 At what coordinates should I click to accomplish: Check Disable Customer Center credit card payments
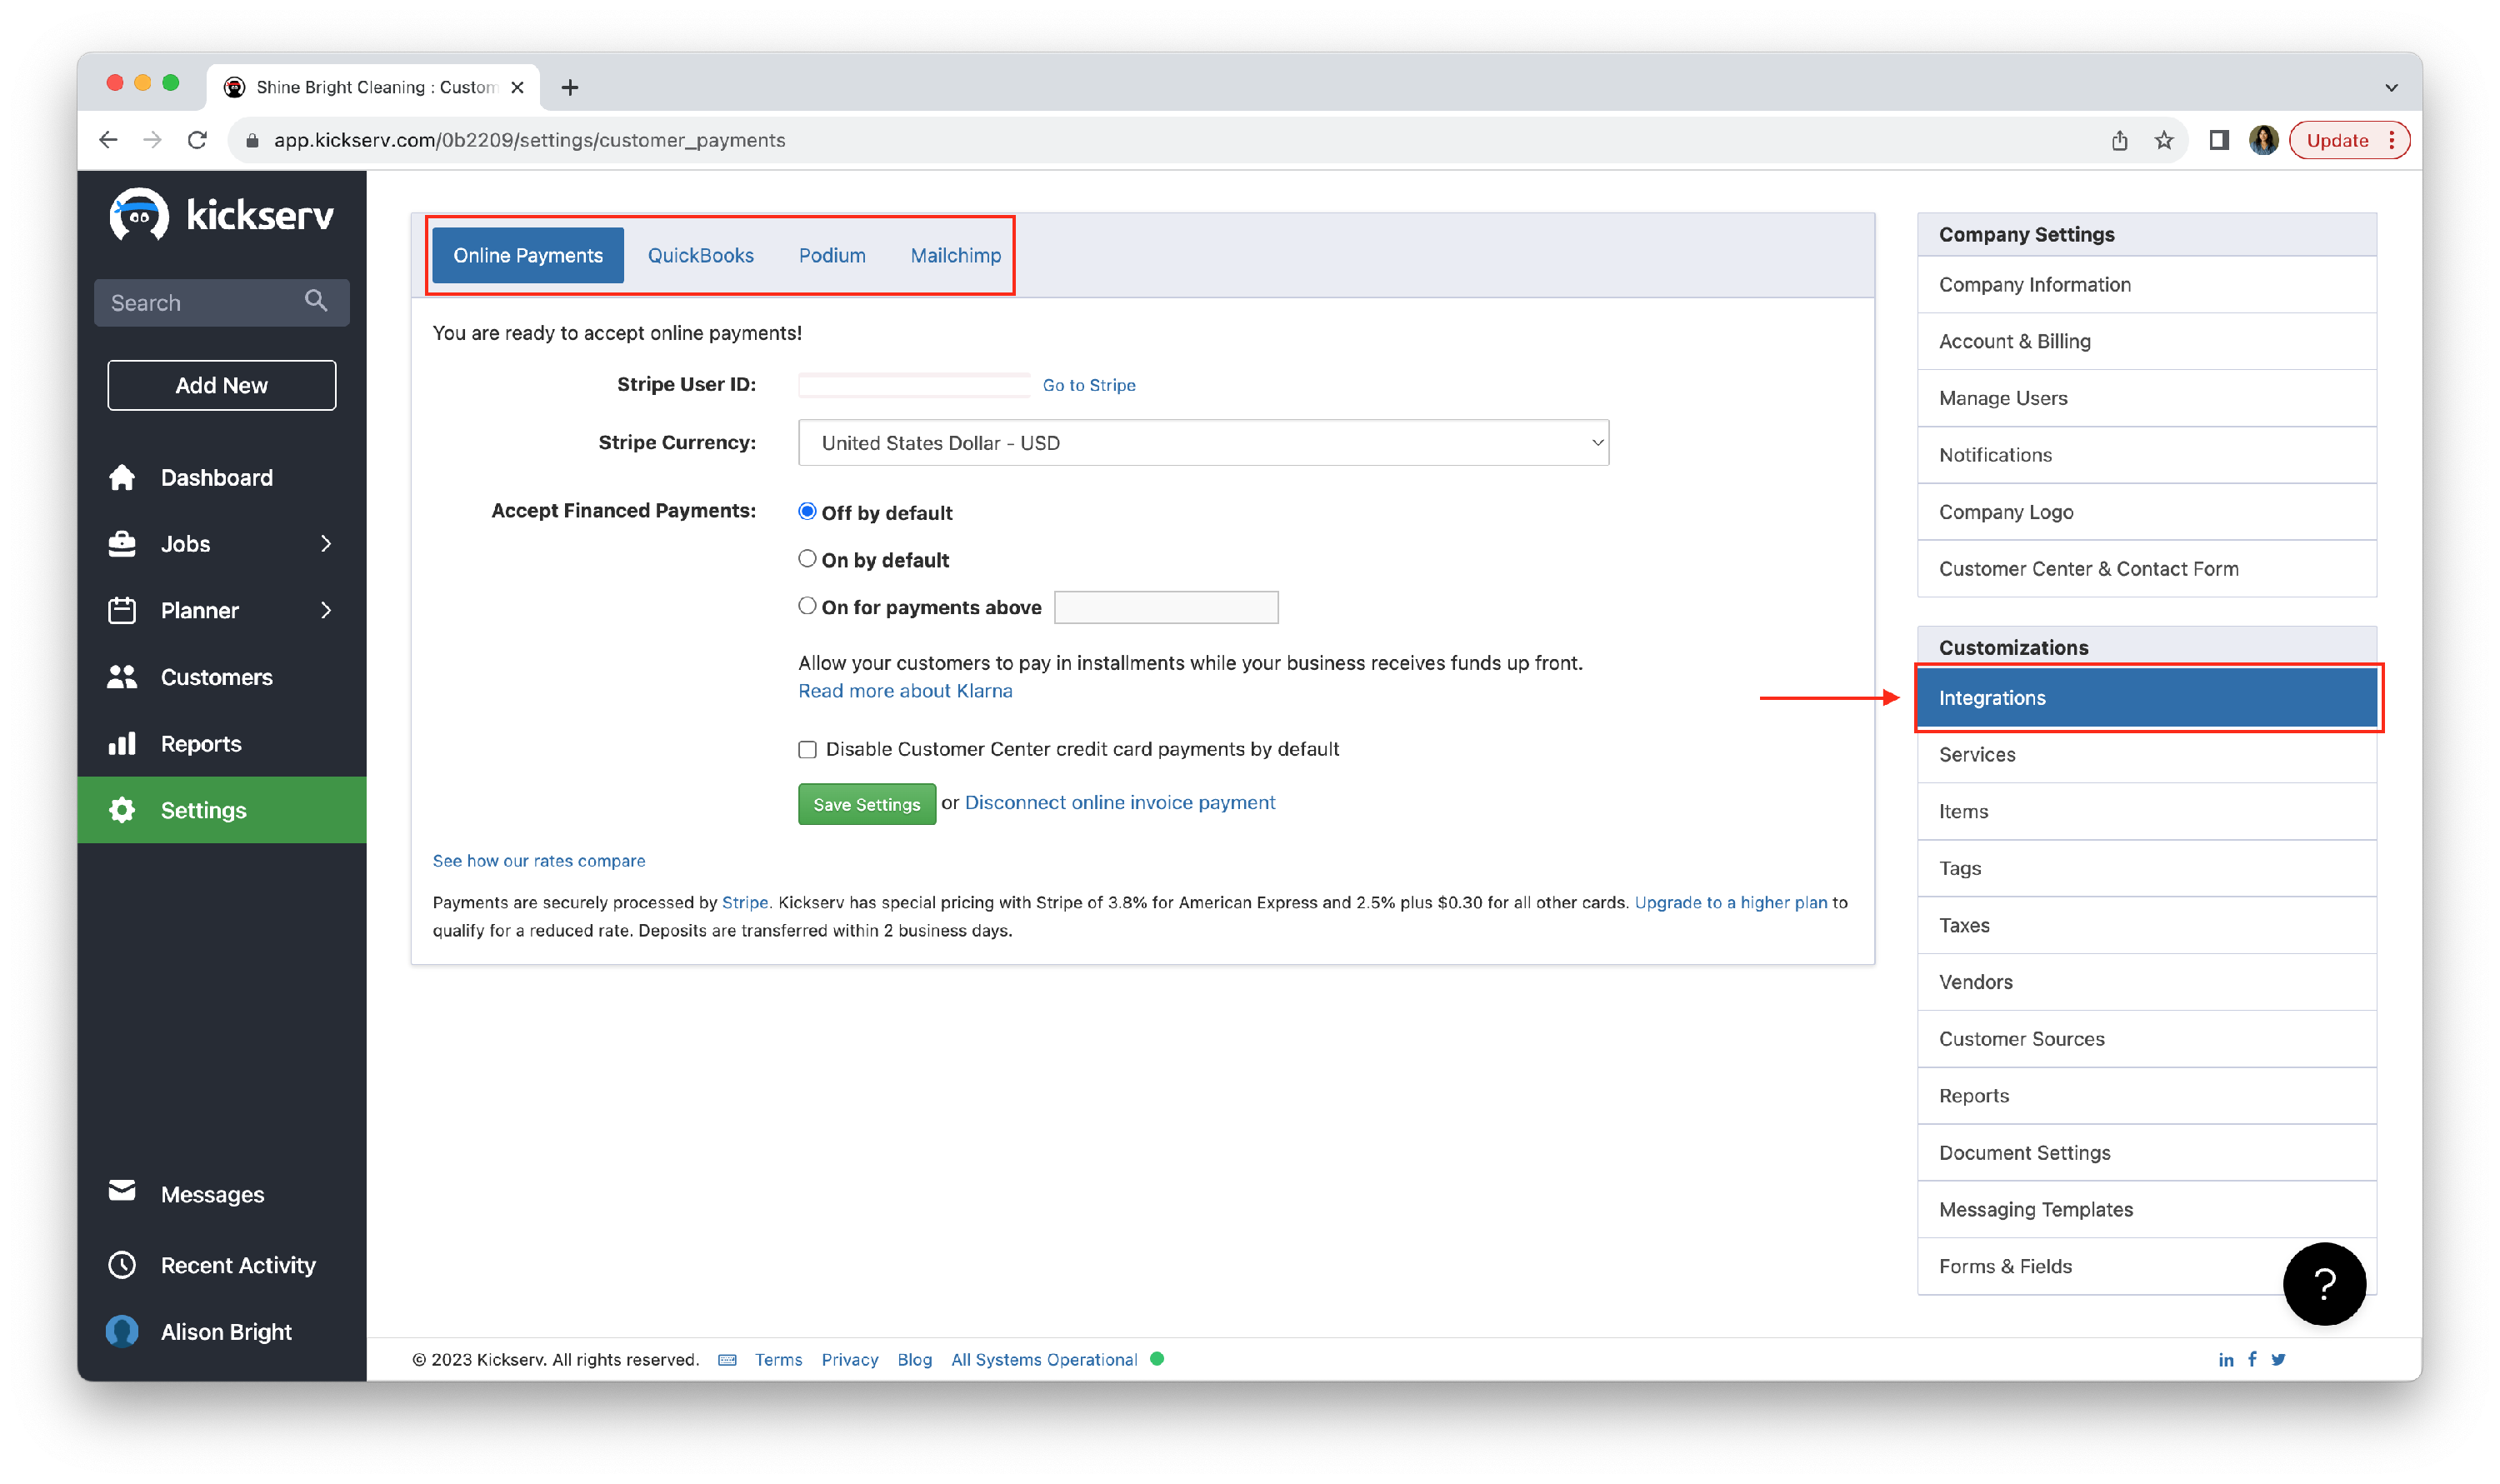(x=807, y=749)
